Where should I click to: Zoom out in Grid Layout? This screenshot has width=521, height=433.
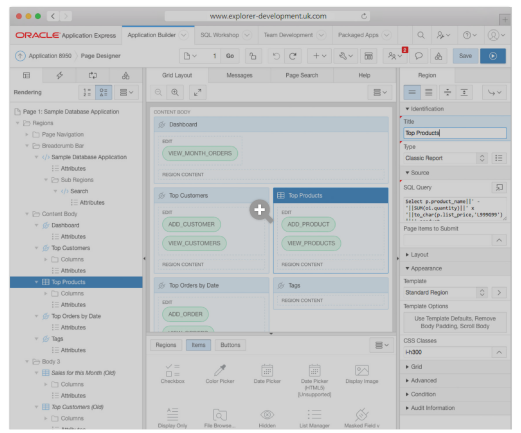pyautogui.click(x=158, y=92)
